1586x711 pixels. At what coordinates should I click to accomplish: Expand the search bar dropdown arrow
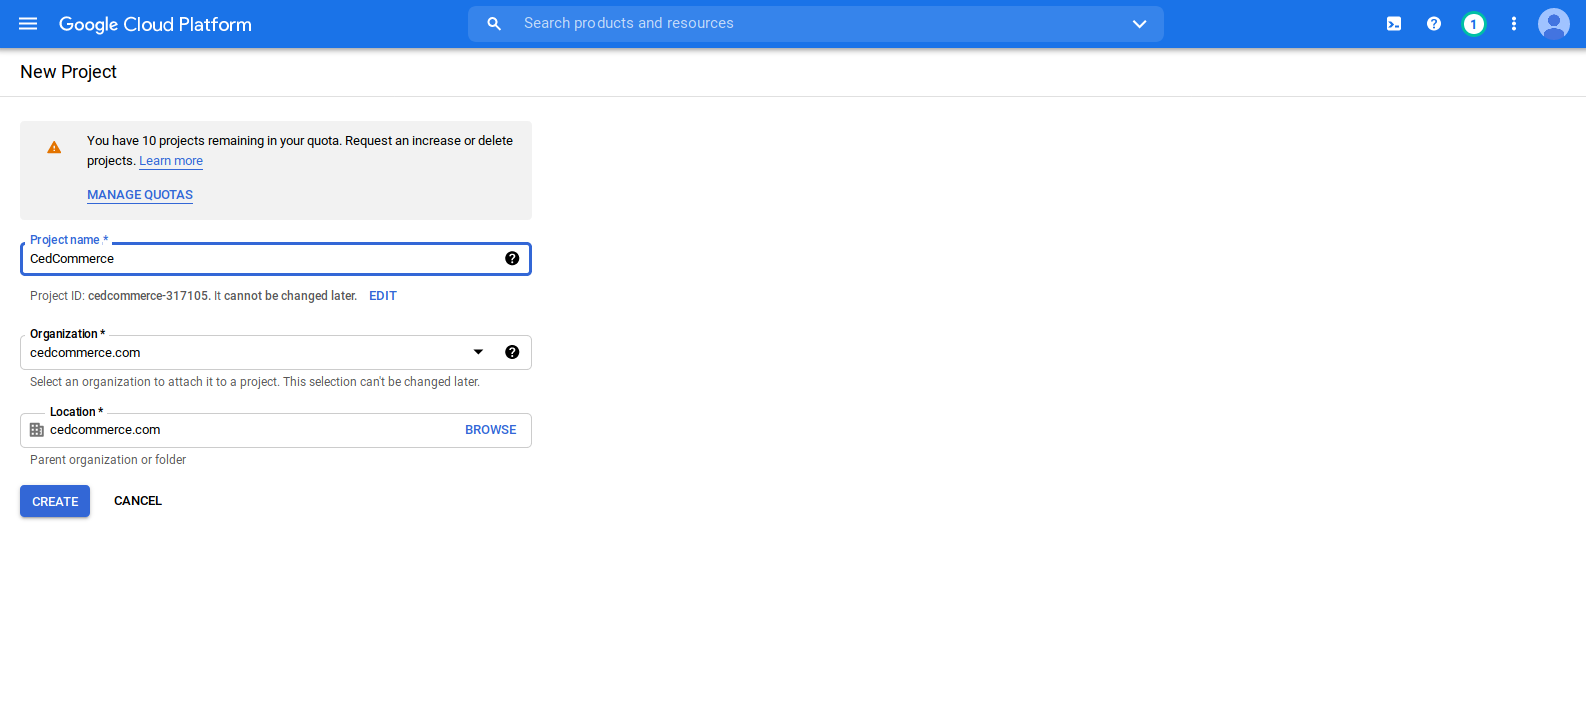[1139, 24]
